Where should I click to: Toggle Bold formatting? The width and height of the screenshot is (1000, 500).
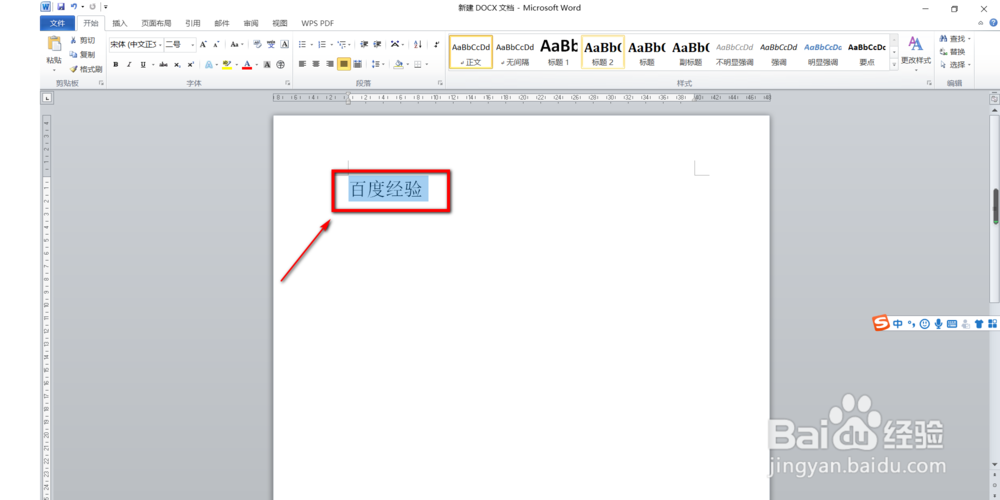pyautogui.click(x=115, y=64)
